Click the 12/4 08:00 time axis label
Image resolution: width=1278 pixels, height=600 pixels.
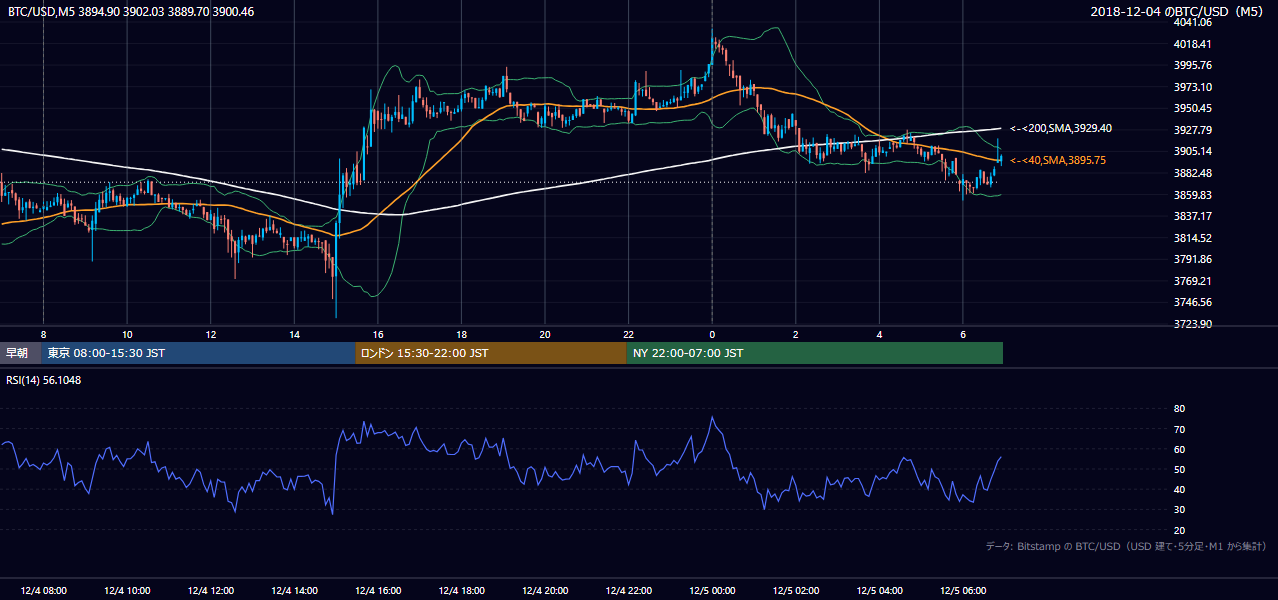pos(42,591)
